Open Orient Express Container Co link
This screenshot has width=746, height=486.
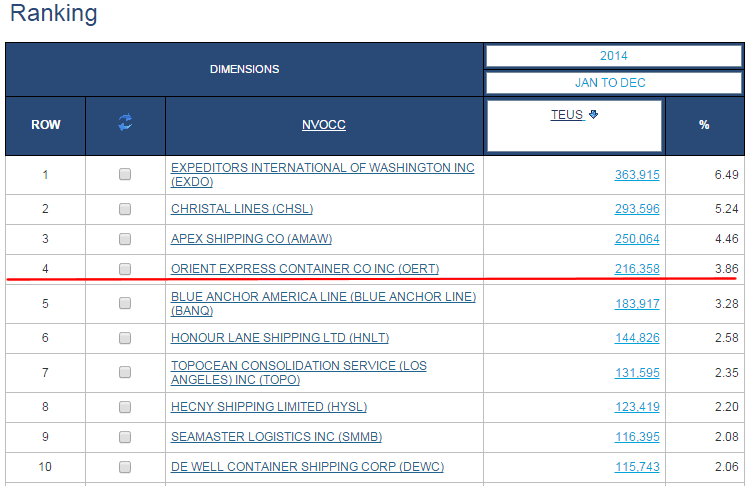pyautogui.click(x=305, y=269)
